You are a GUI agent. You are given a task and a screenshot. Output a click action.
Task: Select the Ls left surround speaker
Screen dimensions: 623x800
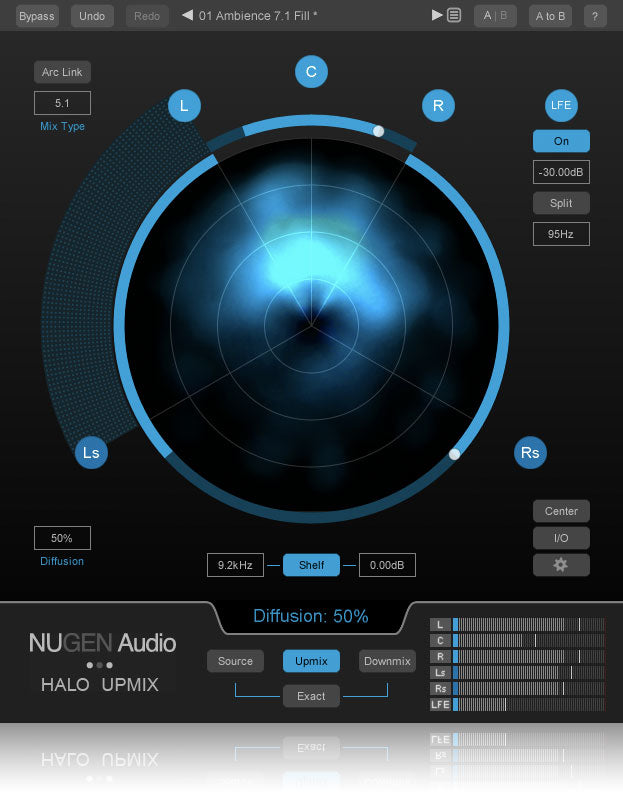click(x=91, y=453)
